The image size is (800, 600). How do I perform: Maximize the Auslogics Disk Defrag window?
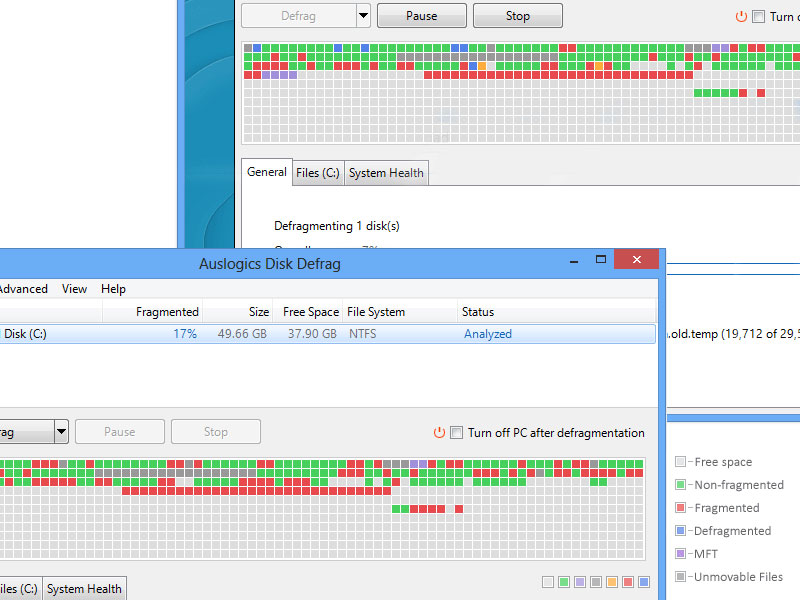click(x=601, y=260)
